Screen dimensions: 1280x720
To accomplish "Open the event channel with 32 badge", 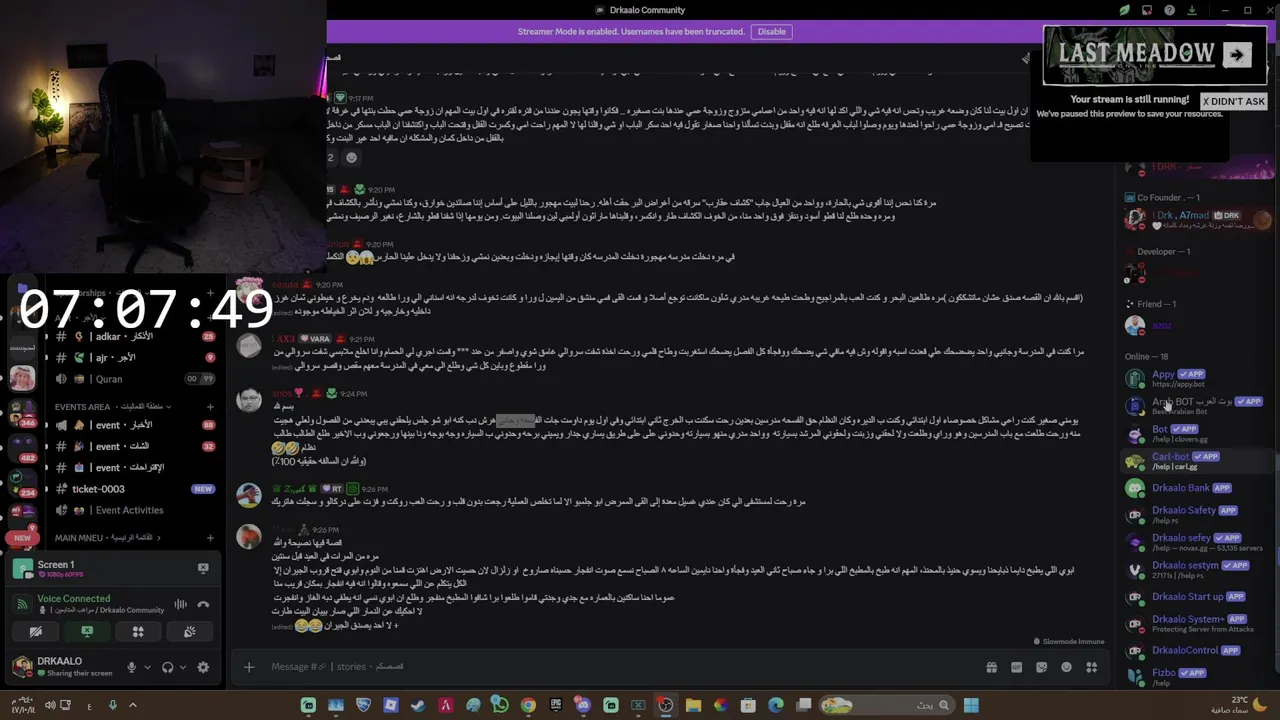I will (x=136, y=446).
